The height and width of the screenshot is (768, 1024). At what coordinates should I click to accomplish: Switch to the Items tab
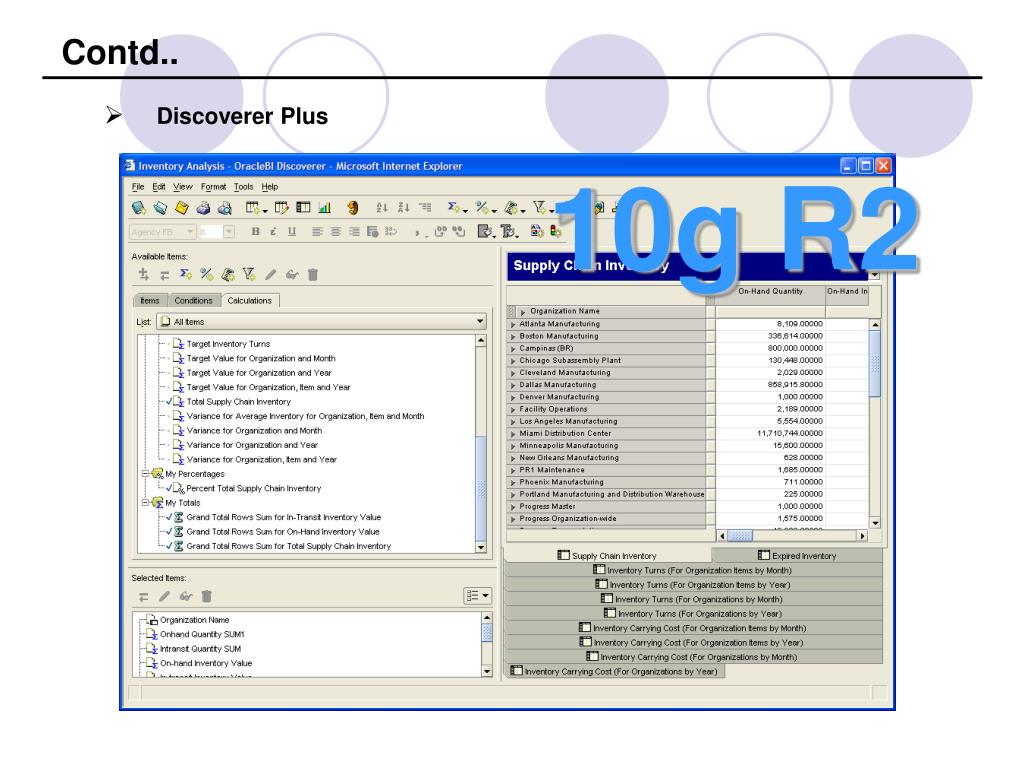click(150, 300)
